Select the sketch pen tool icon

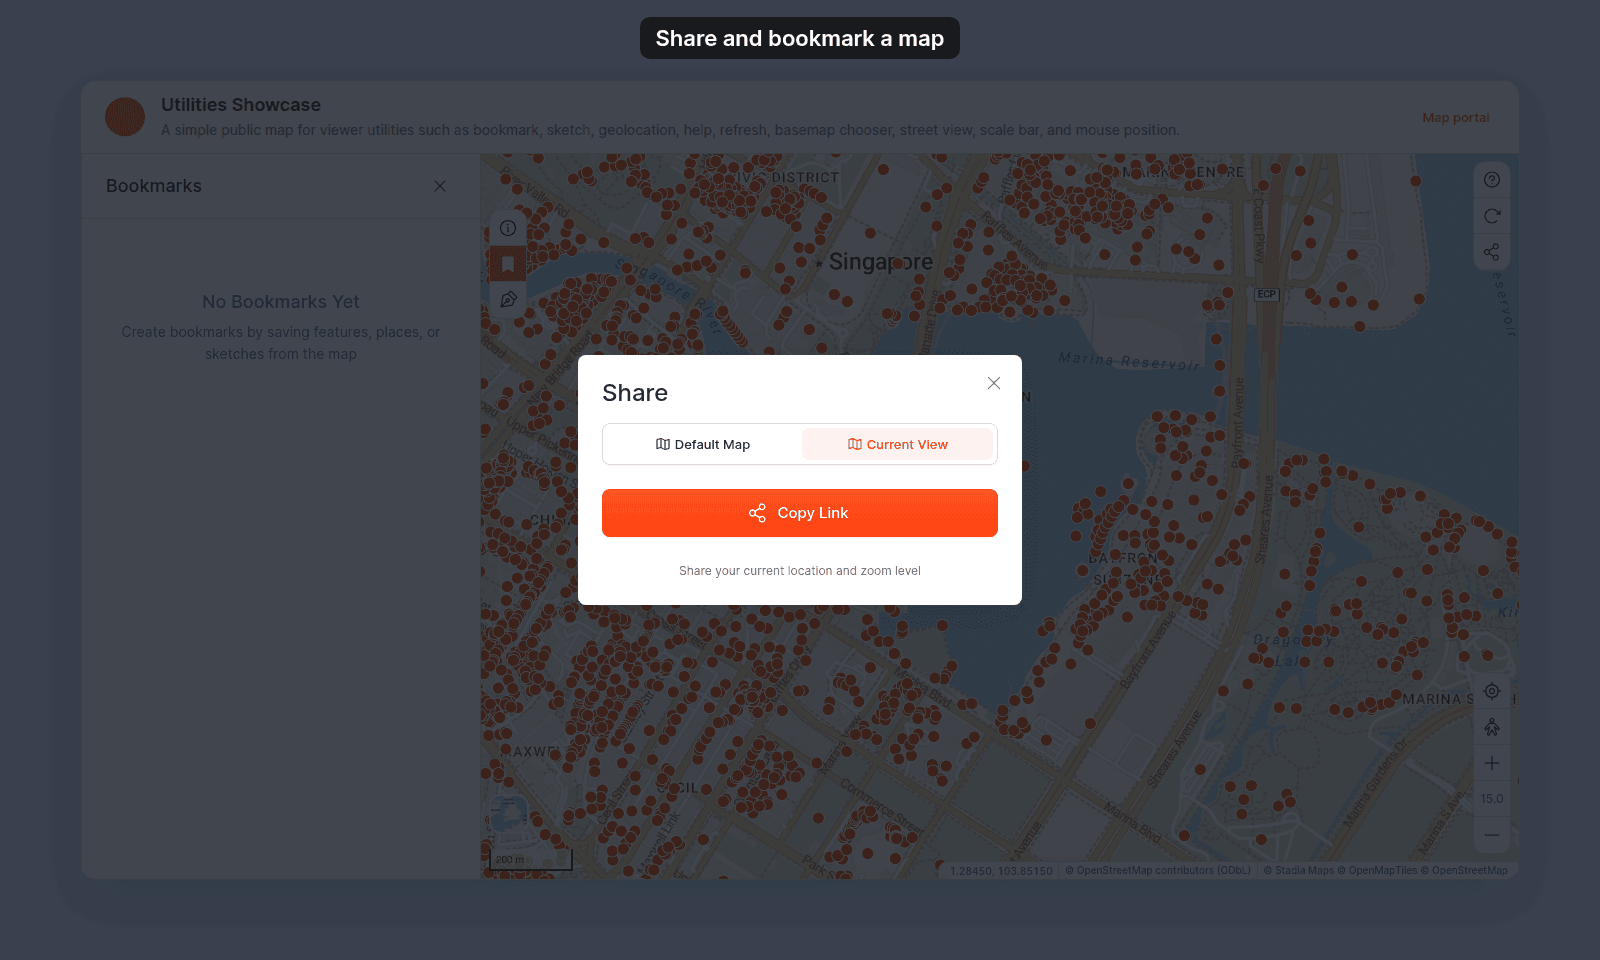pos(508,300)
